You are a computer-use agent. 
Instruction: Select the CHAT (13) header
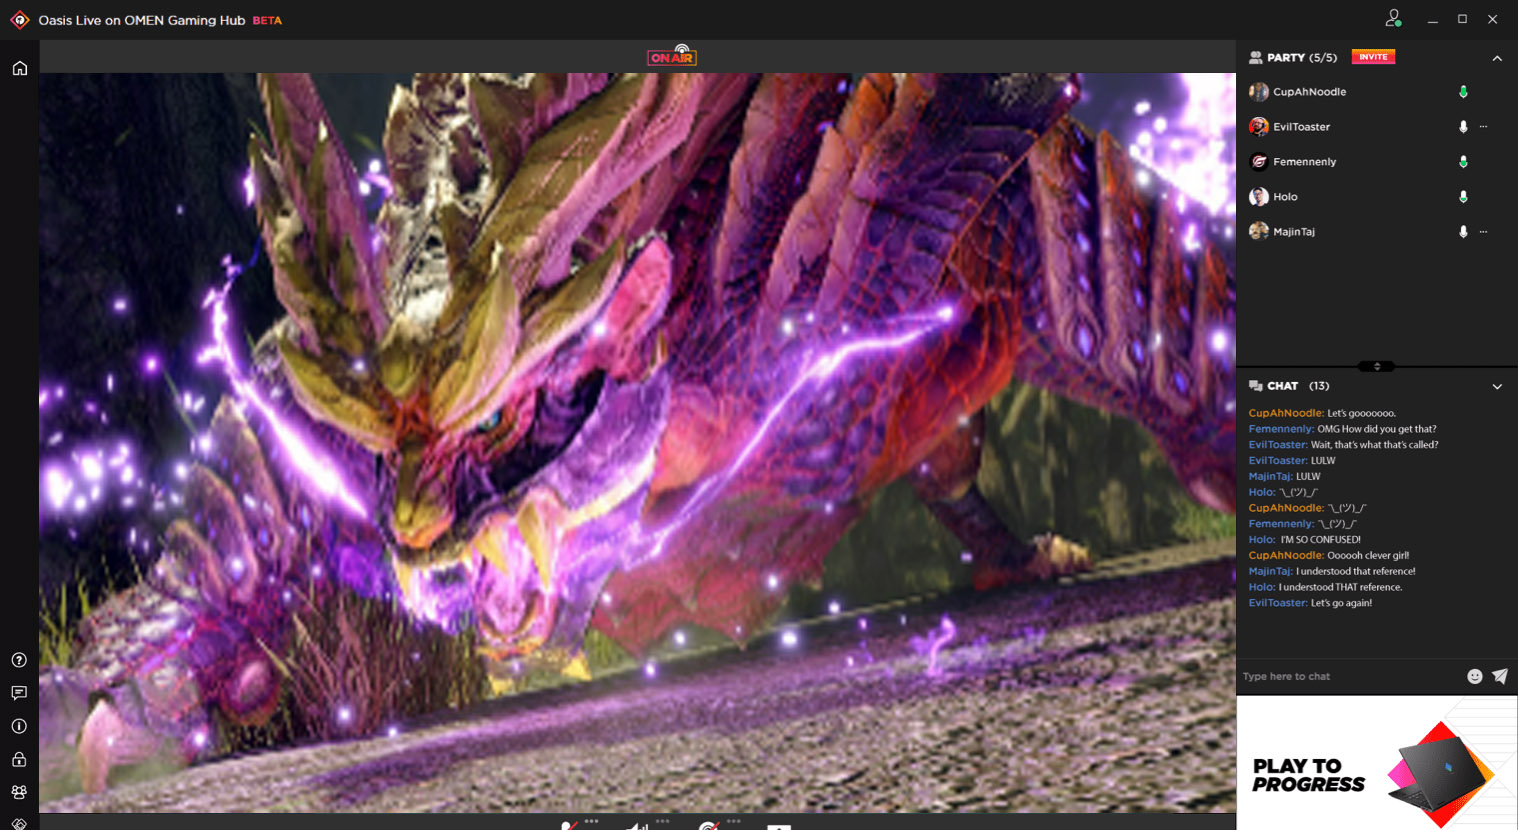pos(1298,386)
